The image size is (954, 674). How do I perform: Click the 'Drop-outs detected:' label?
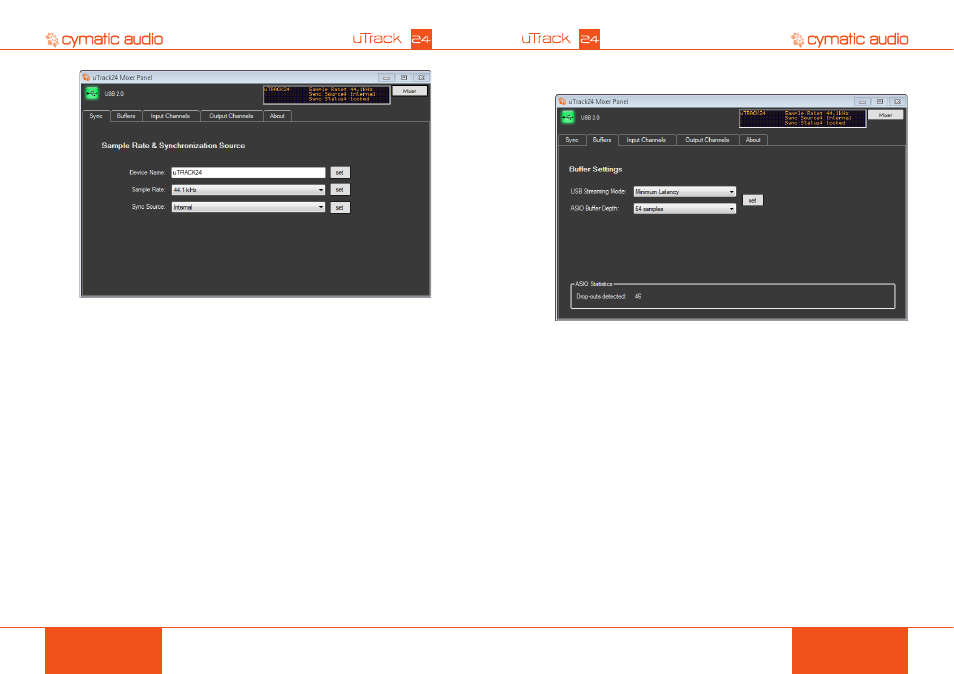point(601,297)
